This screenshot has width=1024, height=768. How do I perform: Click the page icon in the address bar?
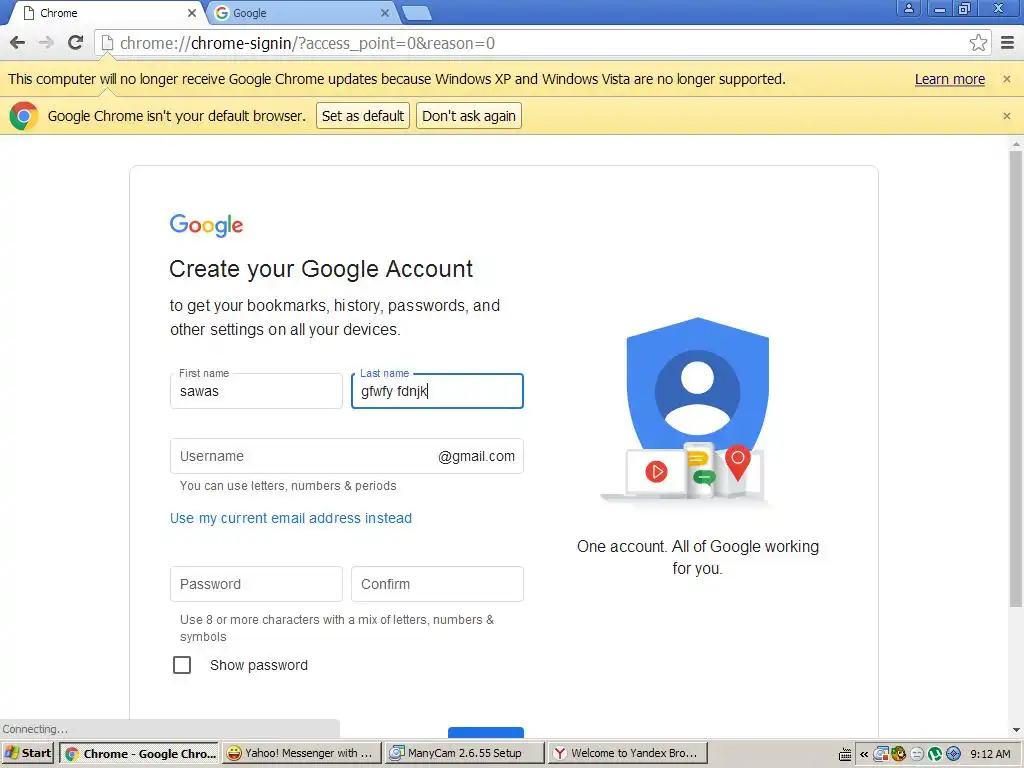(107, 43)
